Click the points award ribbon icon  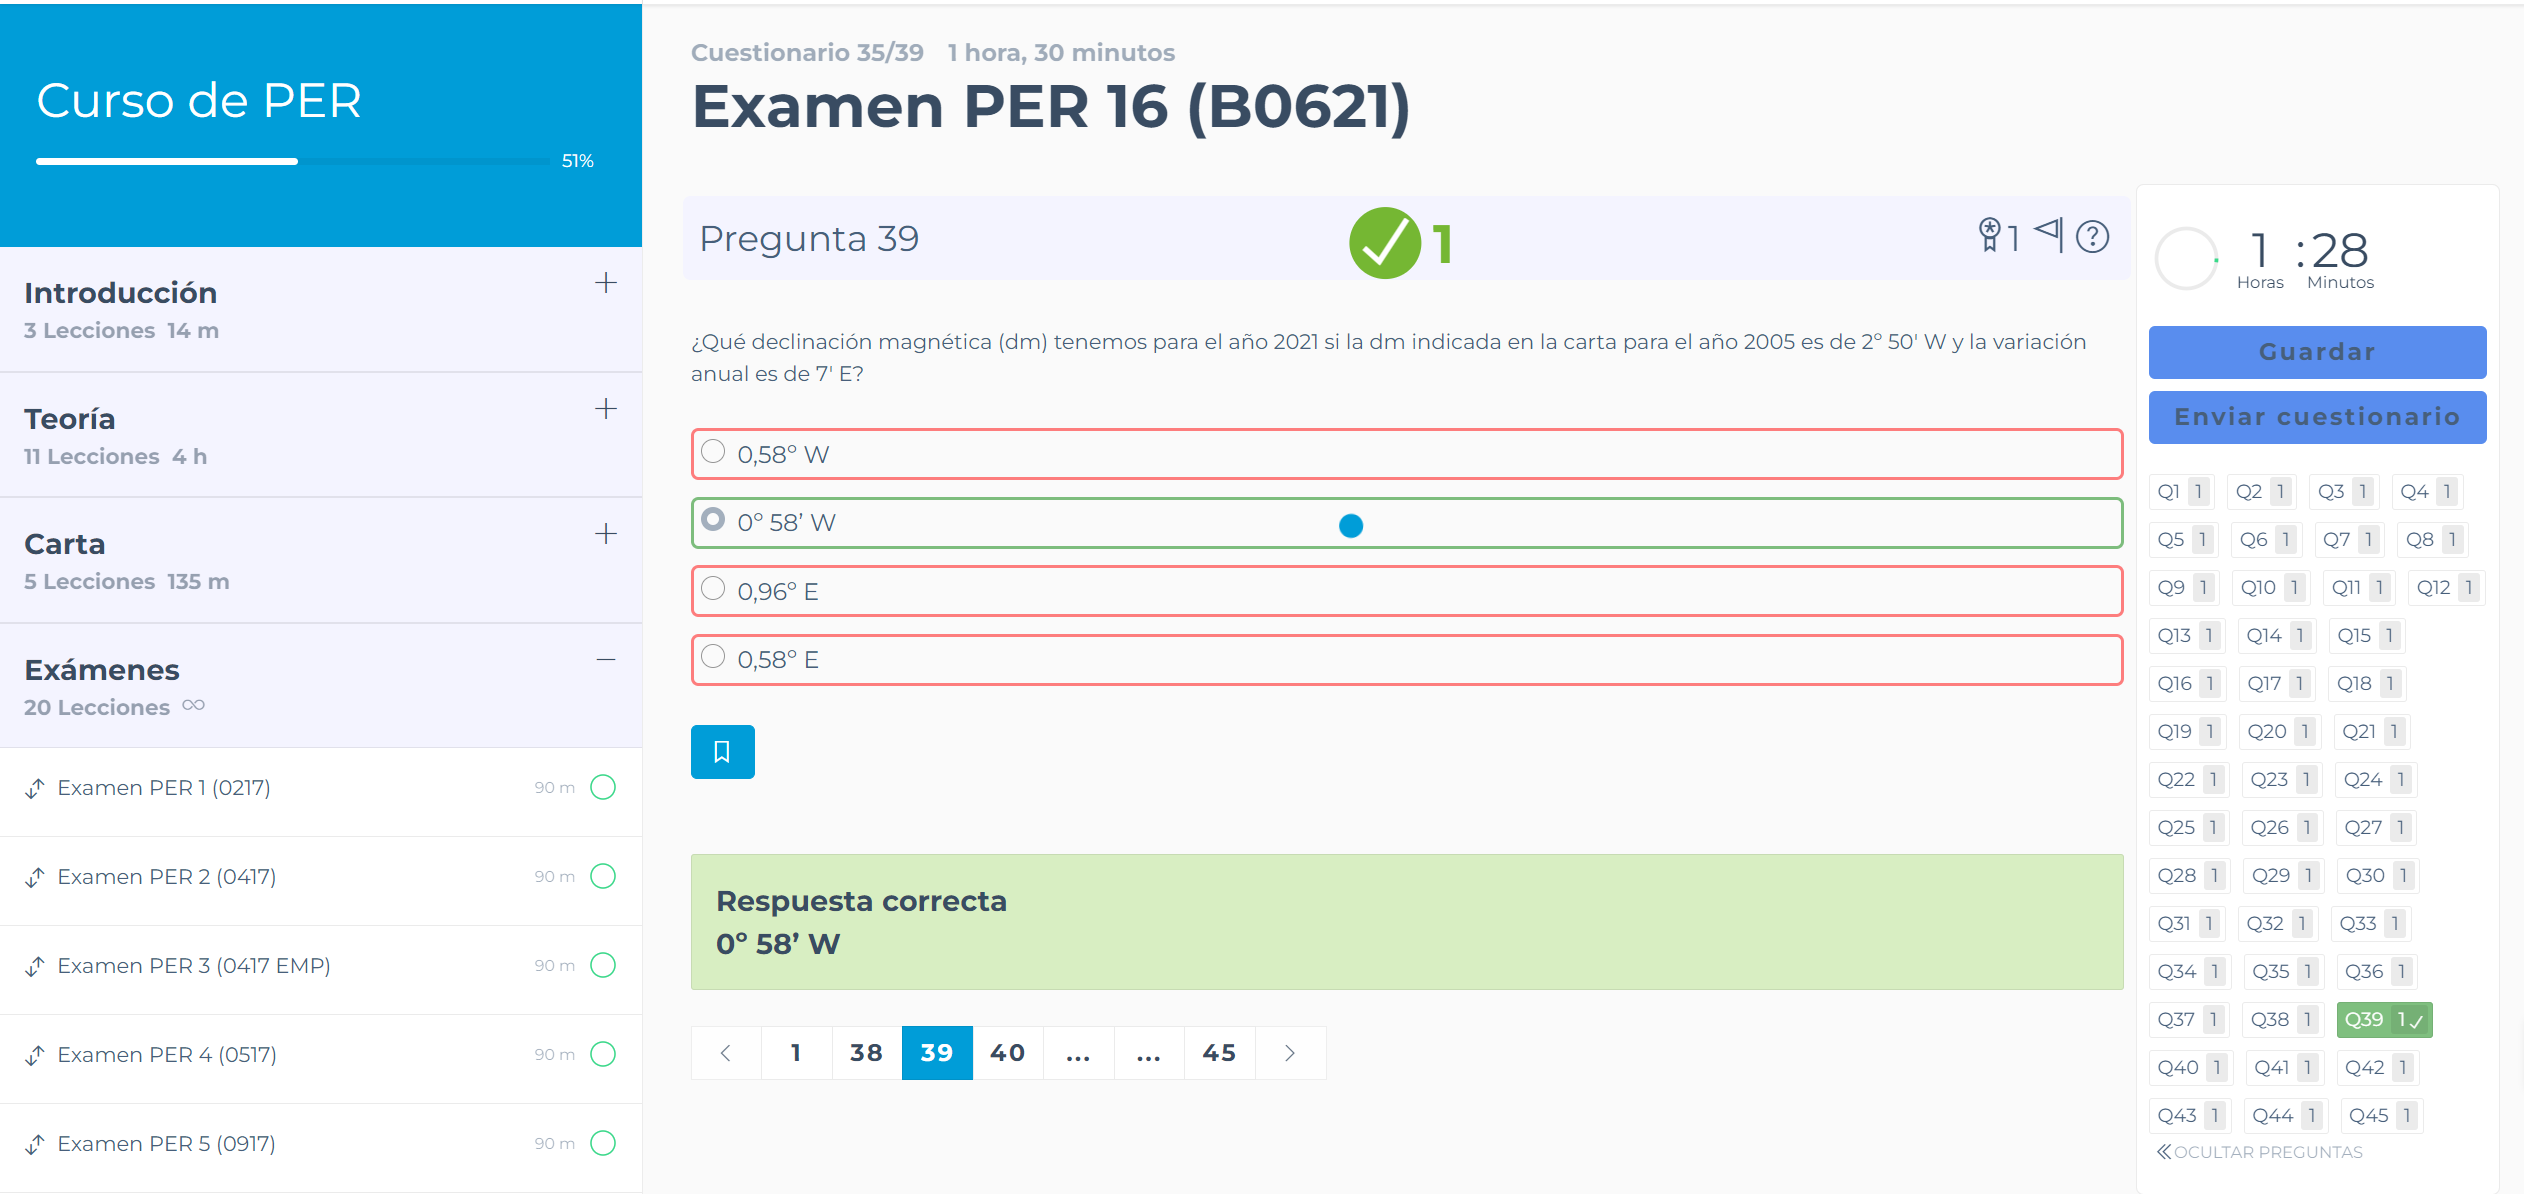click(1989, 236)
